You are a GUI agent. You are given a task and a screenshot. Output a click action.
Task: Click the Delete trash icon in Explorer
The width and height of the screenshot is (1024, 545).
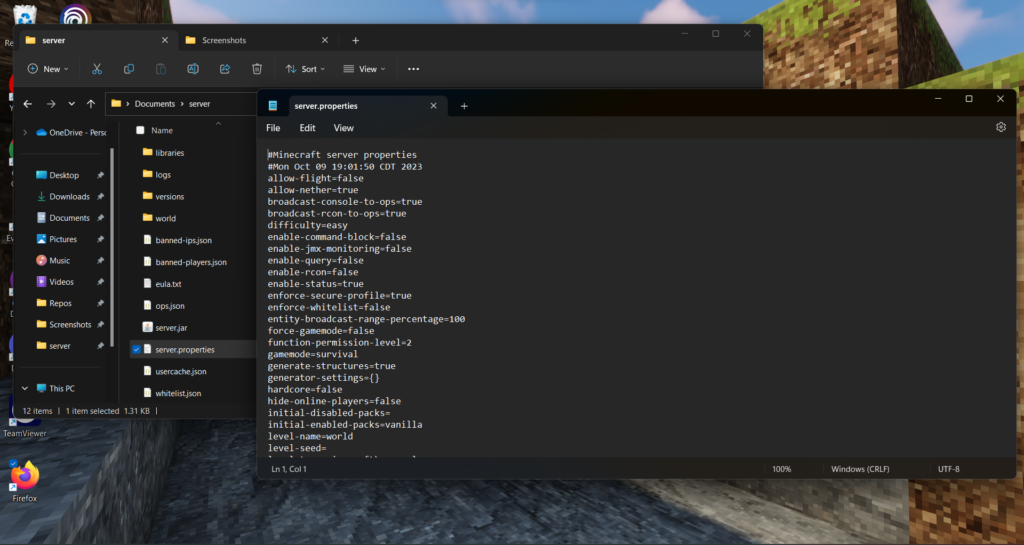click(257, 69)
